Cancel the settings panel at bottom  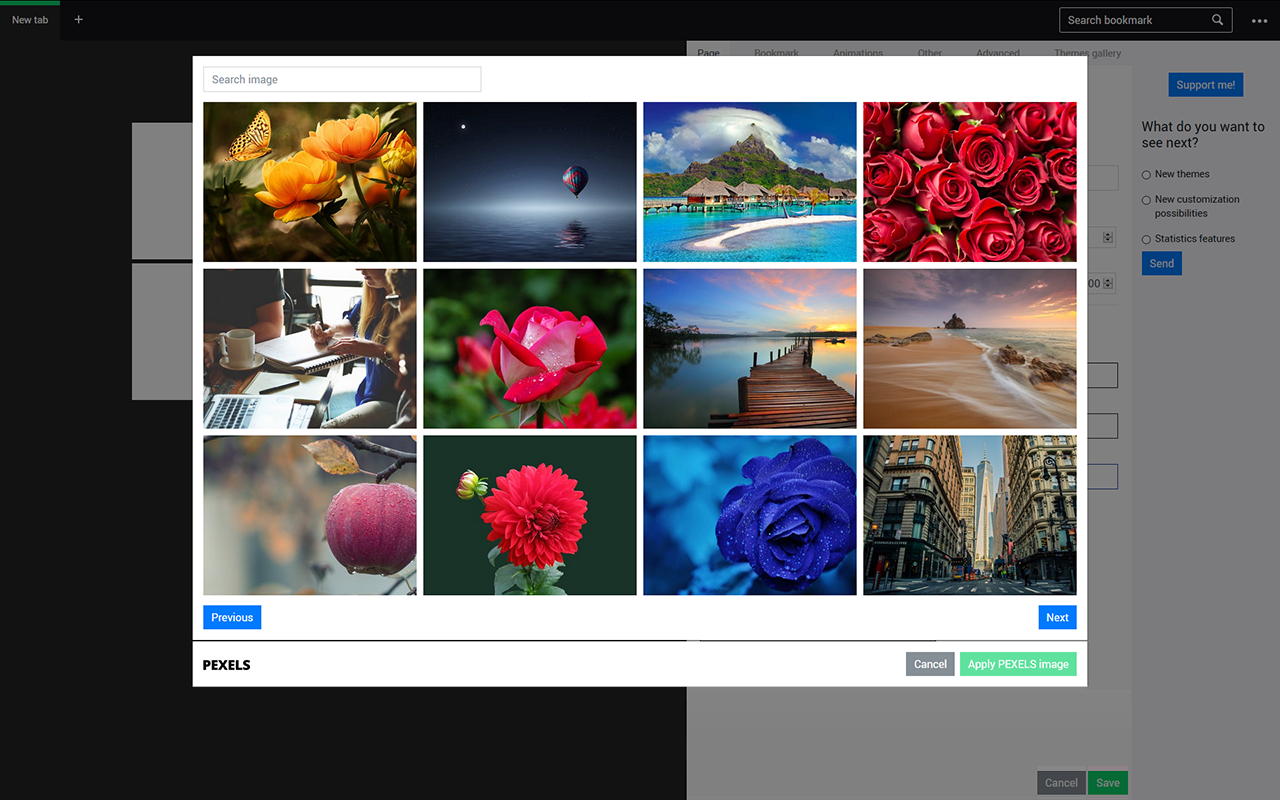tap(1061, 783)
